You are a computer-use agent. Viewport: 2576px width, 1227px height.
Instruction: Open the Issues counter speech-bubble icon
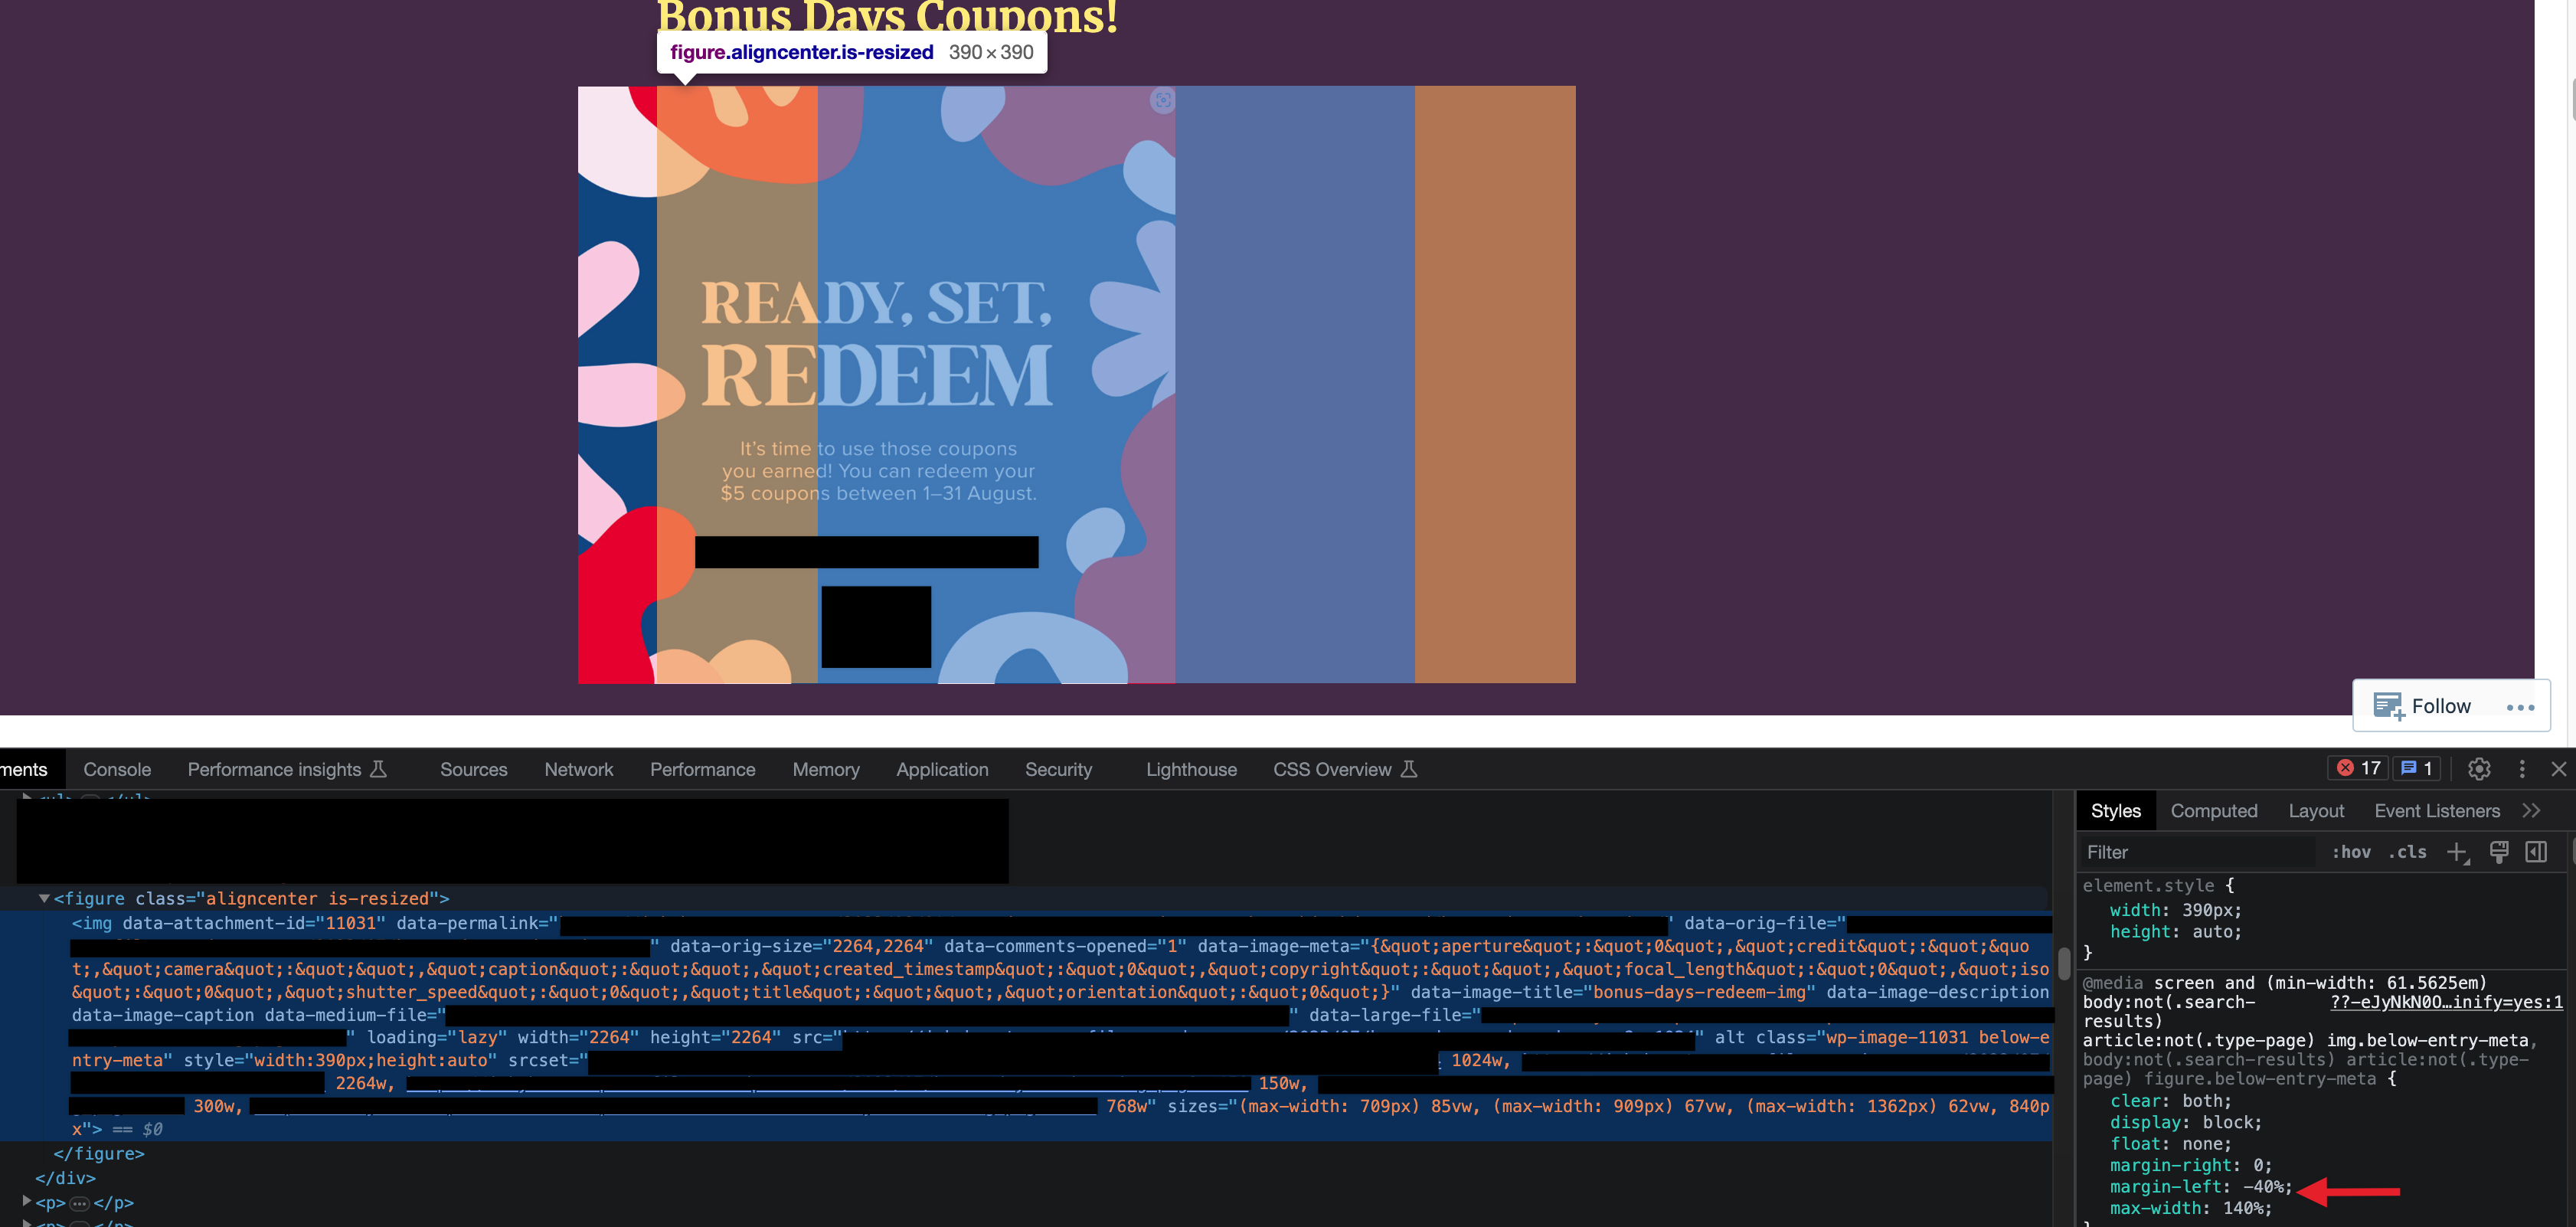click(x=2420, y=768)
